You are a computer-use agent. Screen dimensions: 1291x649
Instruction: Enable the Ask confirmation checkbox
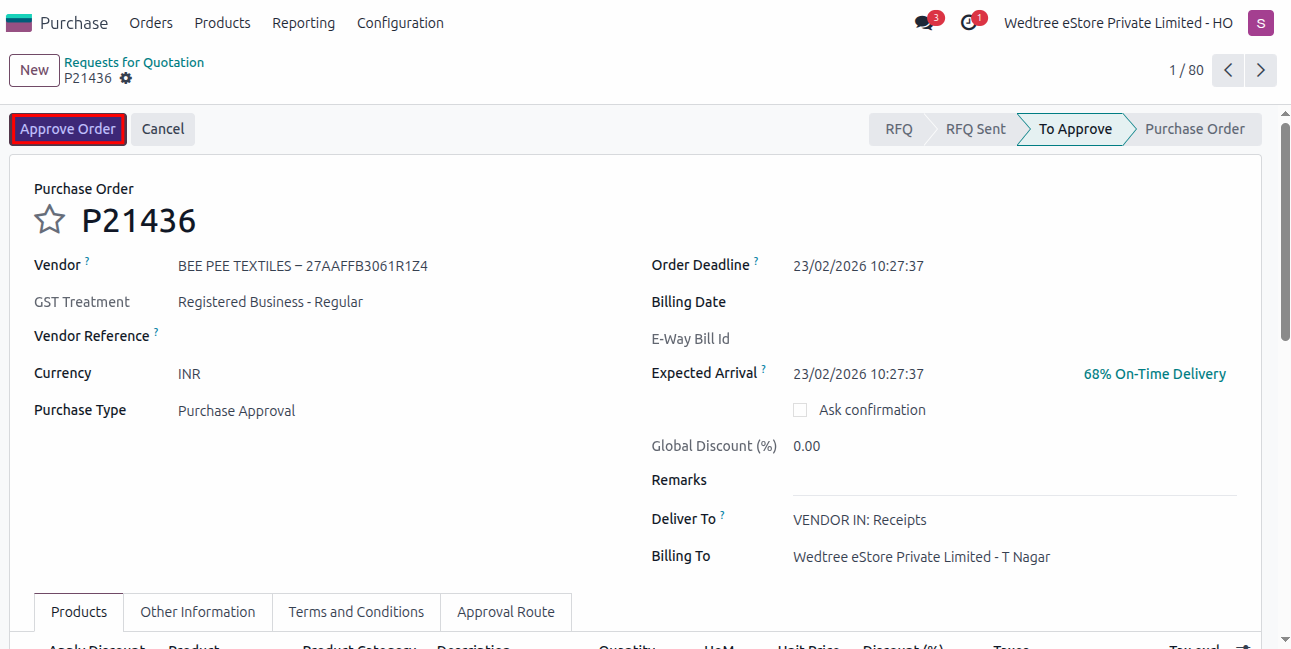click(800, 410)
